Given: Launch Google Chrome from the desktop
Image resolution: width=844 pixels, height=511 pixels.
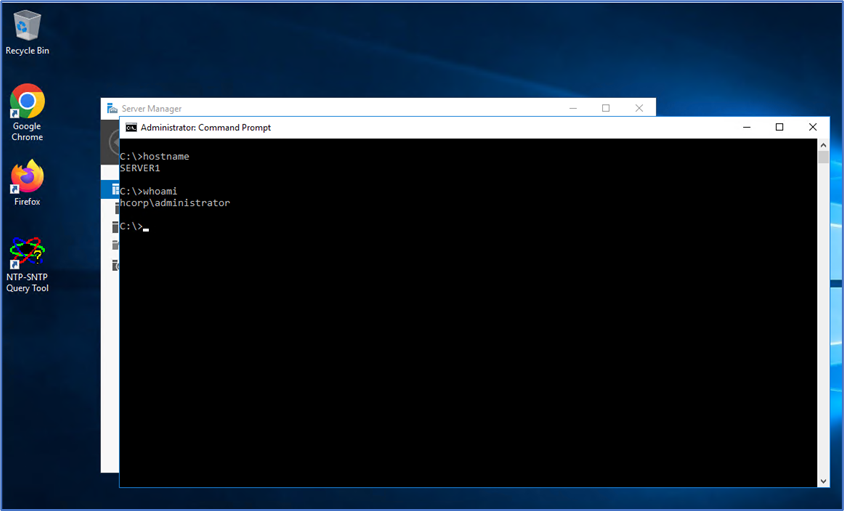Looking at the screenshot, I should [x=27, y=108].
